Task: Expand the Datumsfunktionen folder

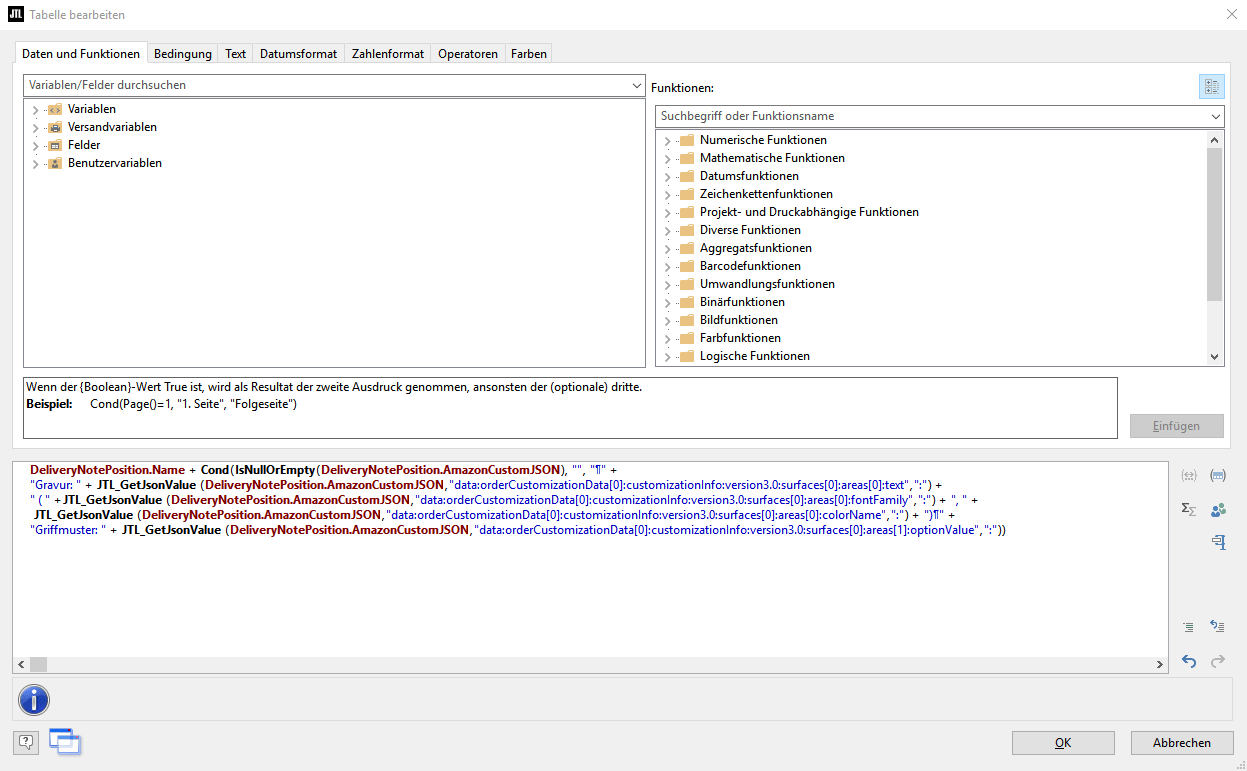Action: [667, 177]
